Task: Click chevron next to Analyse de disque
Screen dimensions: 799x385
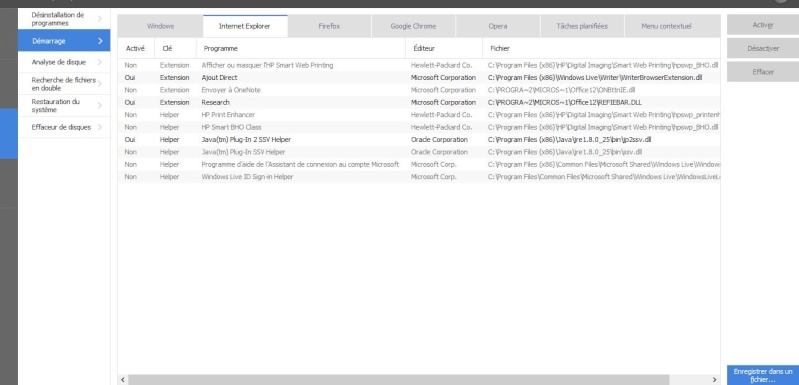Action: [99, 62]
